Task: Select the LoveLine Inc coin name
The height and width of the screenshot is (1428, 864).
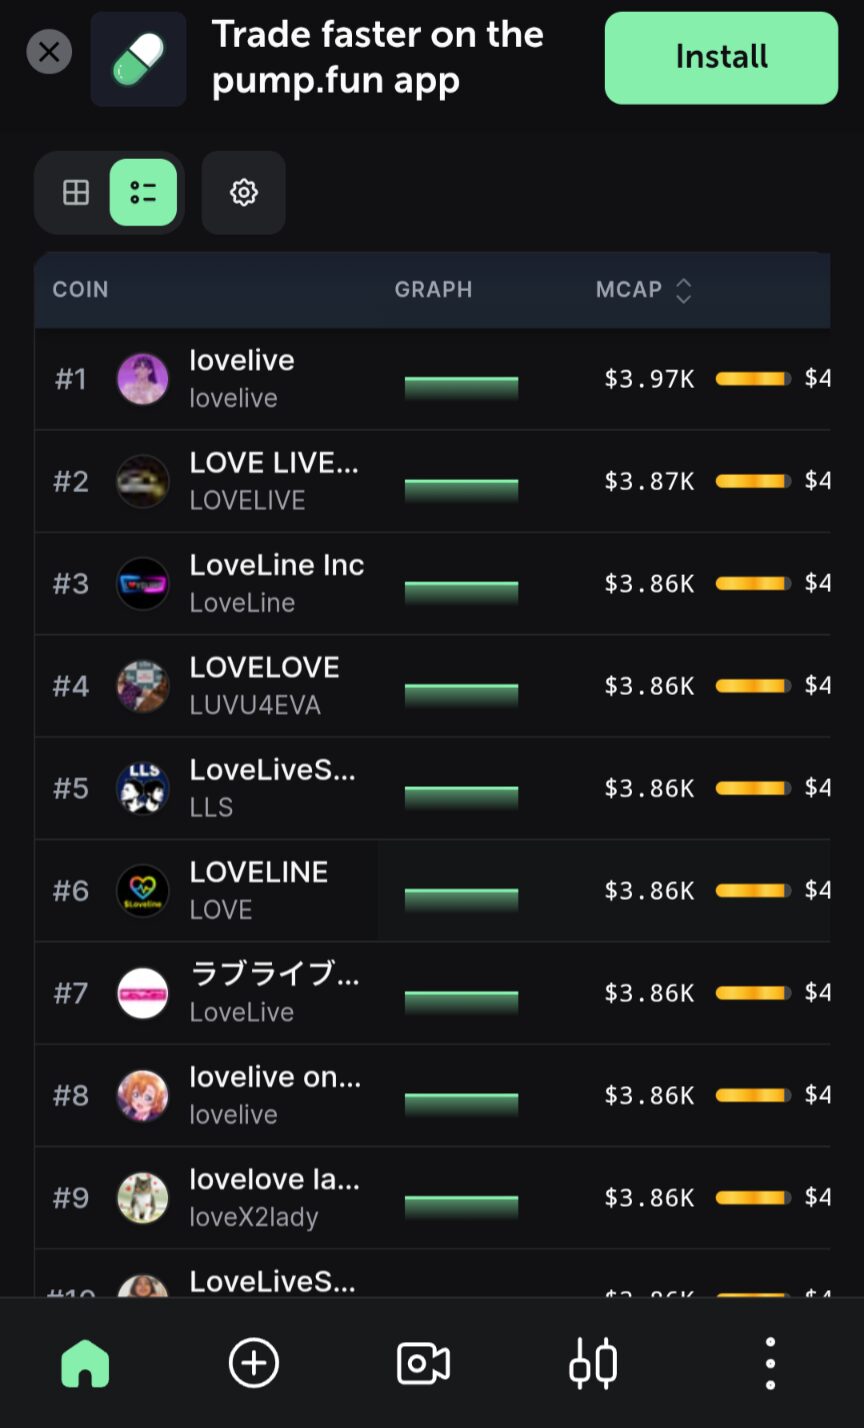Action: coord(277,565)
